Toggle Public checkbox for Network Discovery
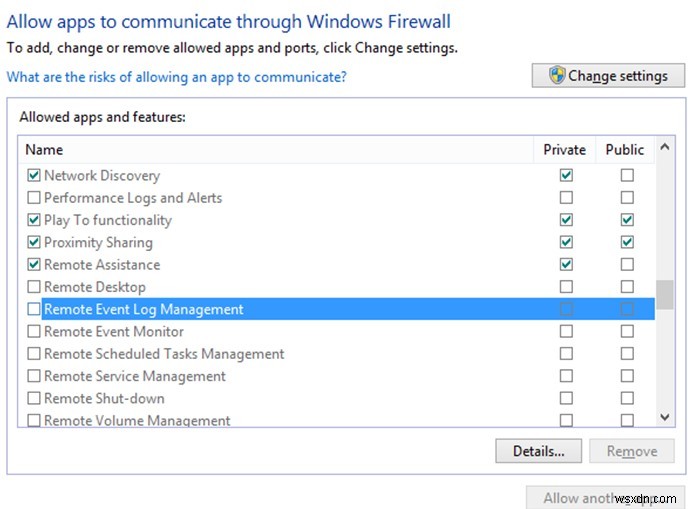This screenshot has height=509, width=688. (x=626, y=176)
